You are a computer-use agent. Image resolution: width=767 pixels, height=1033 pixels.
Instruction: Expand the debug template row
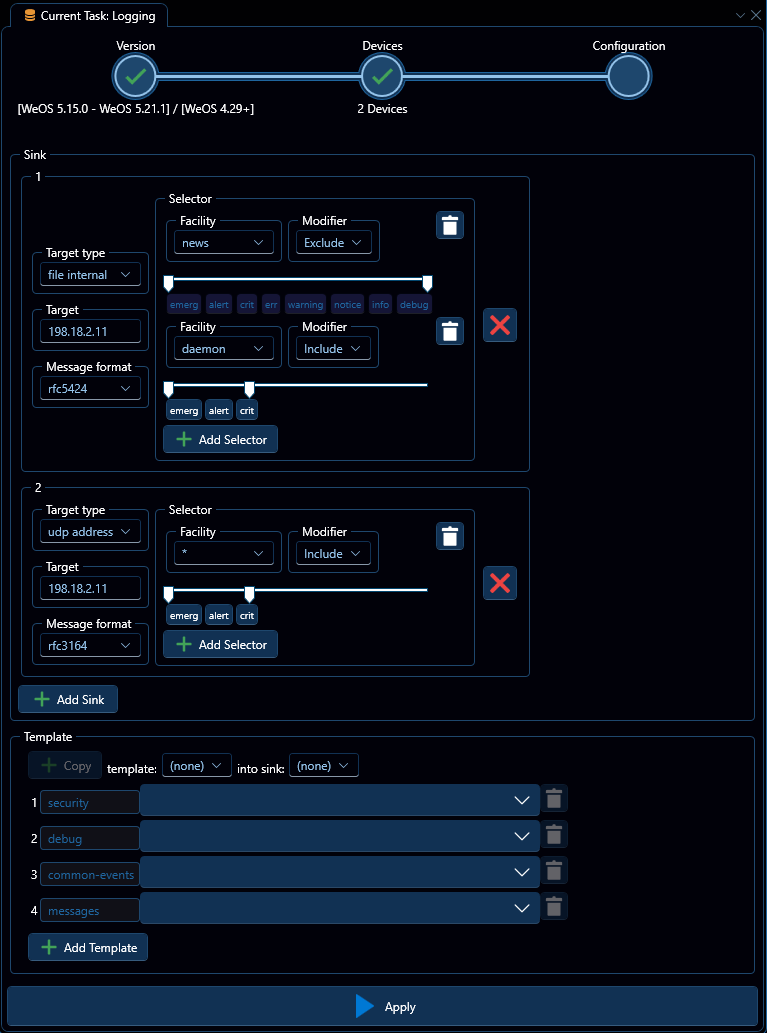click(x=340, y=836)
